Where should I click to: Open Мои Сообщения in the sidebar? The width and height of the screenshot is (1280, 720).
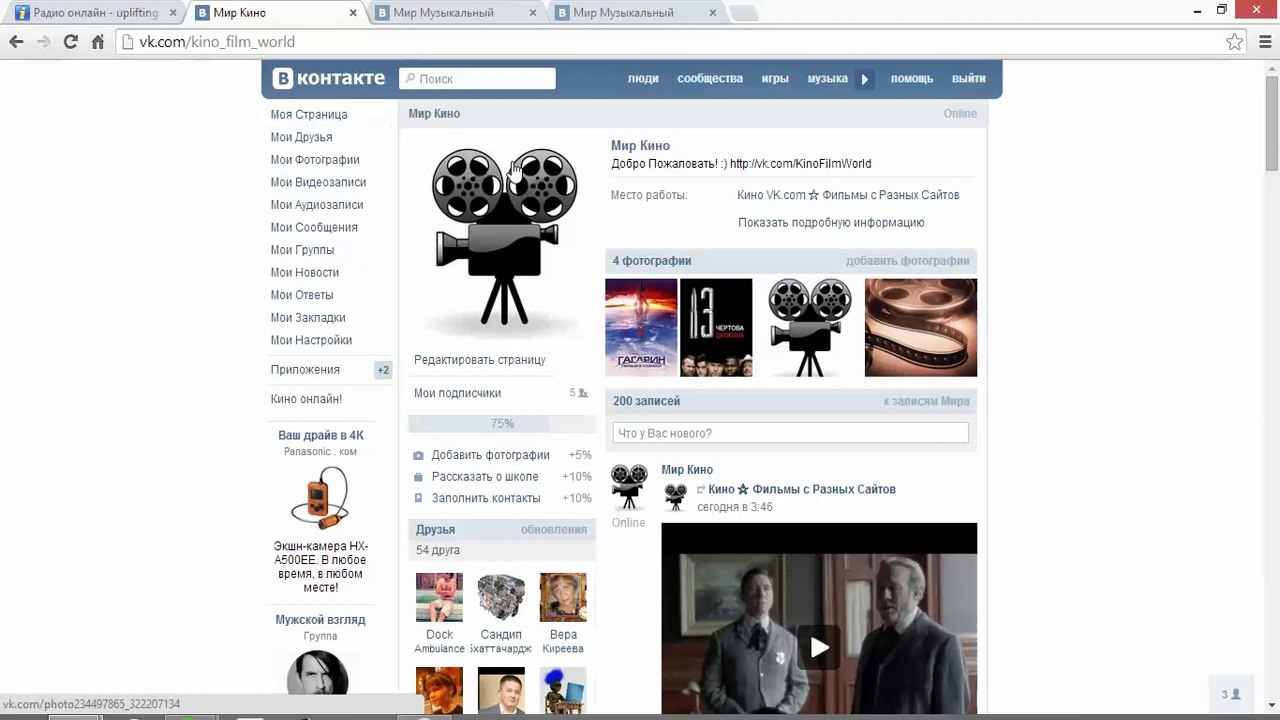tap(314, 227)
